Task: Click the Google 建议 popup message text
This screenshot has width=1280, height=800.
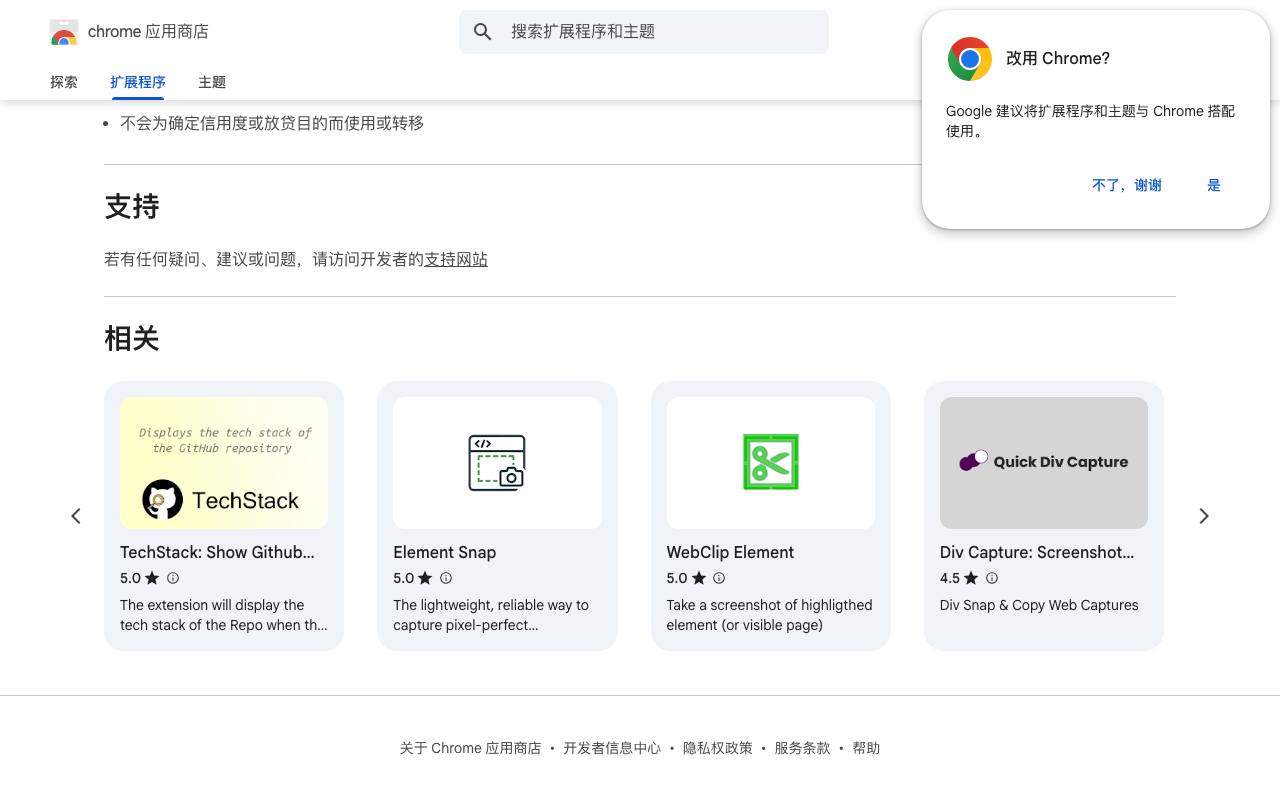Action: point(1091,121)
